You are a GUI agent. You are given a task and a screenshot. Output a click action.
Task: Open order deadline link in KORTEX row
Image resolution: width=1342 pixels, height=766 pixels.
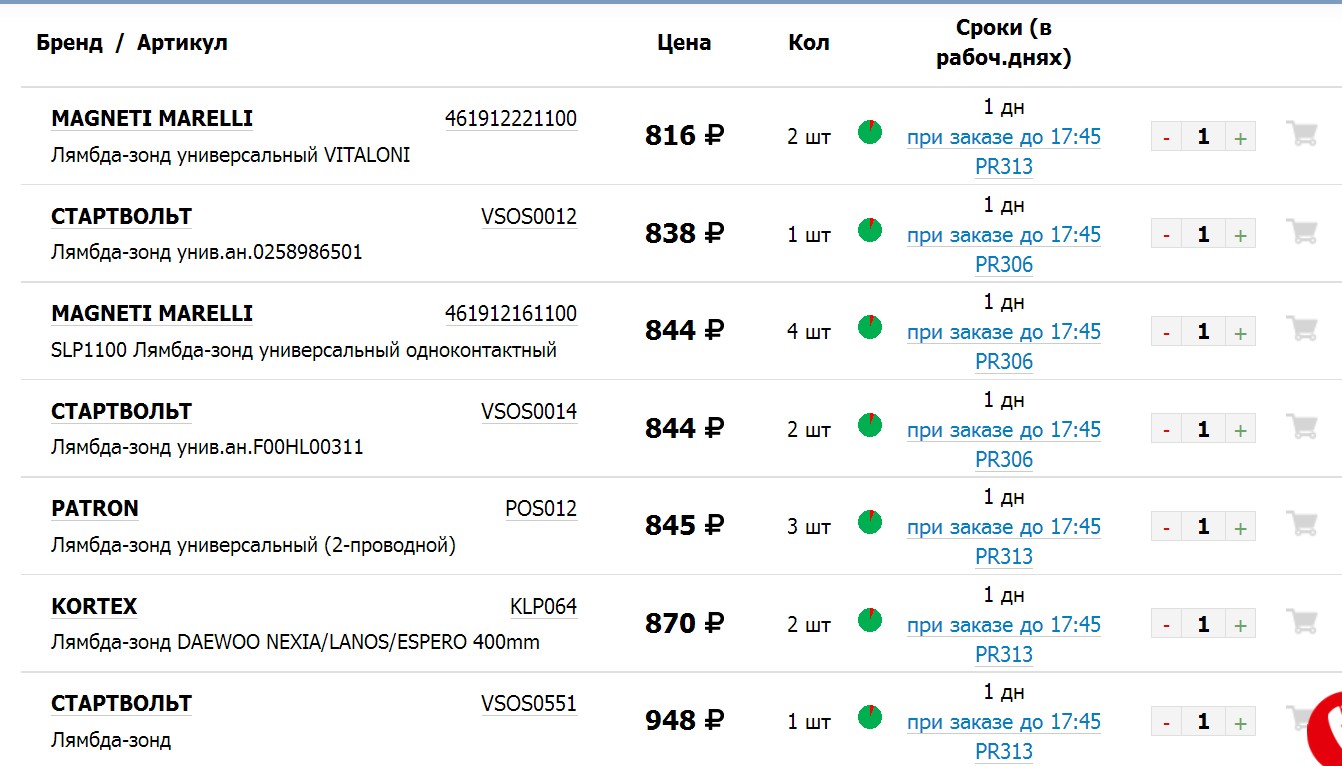pyautogui.click(x=1004, y=625)
